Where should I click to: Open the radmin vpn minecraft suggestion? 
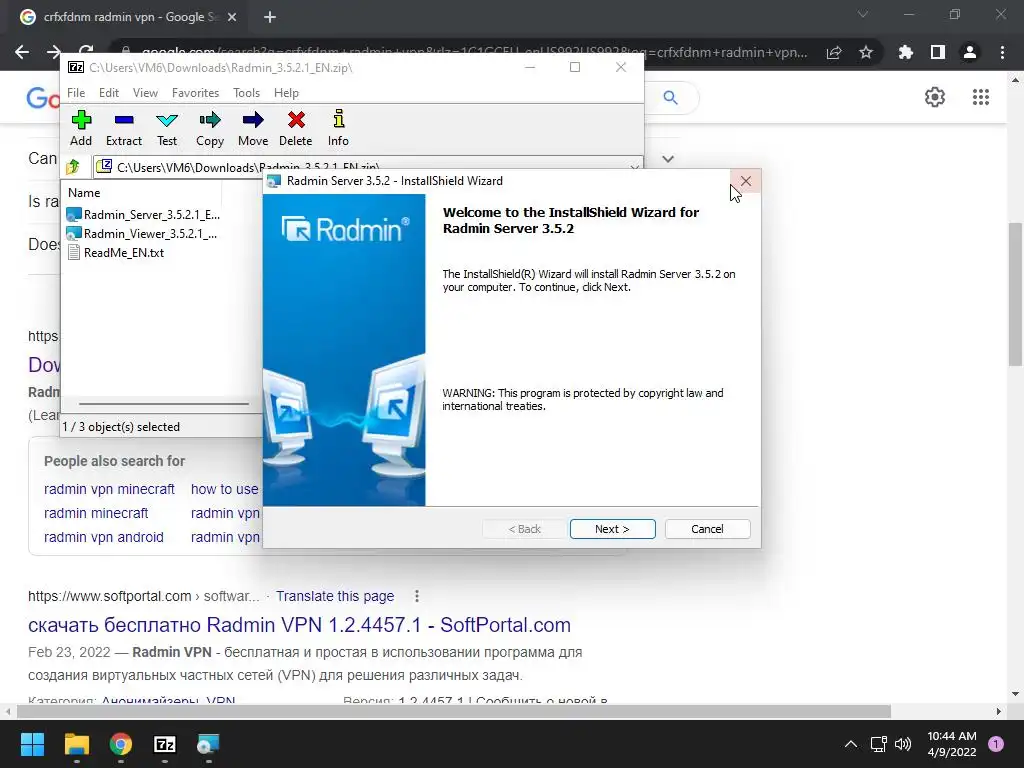click(109, 489)
